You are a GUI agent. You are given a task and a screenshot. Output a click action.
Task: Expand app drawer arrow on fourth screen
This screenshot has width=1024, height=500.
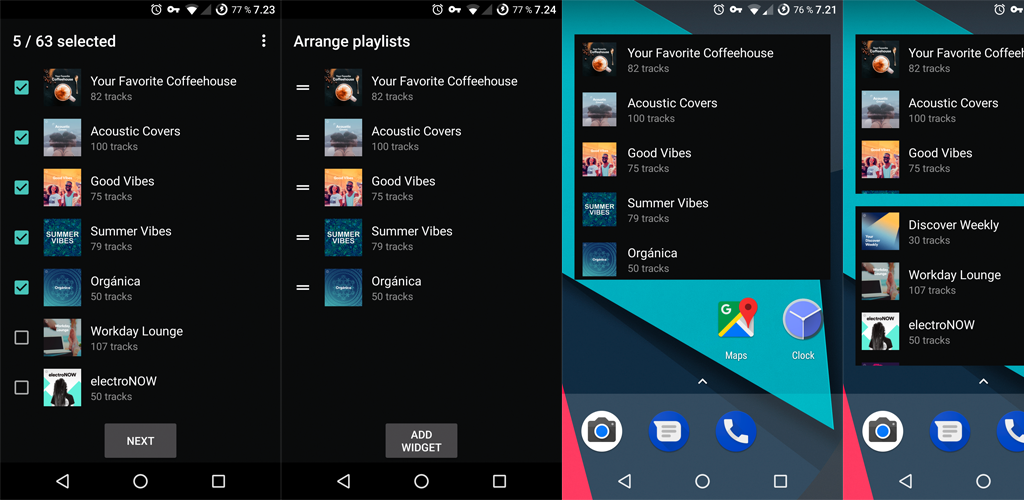pos(984,381)
